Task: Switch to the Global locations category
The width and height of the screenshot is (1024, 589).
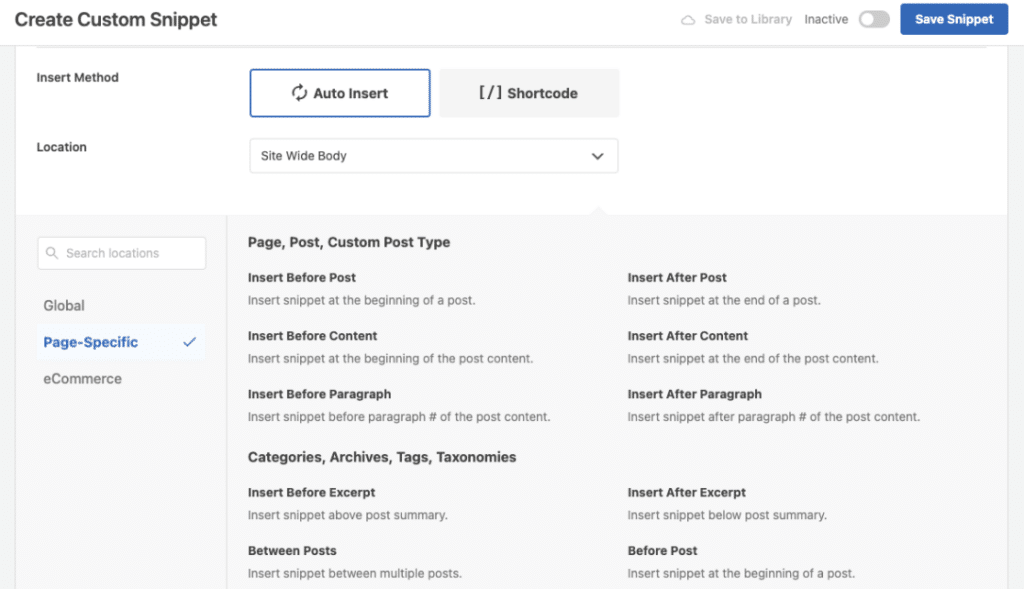Action: pos(64,305)
